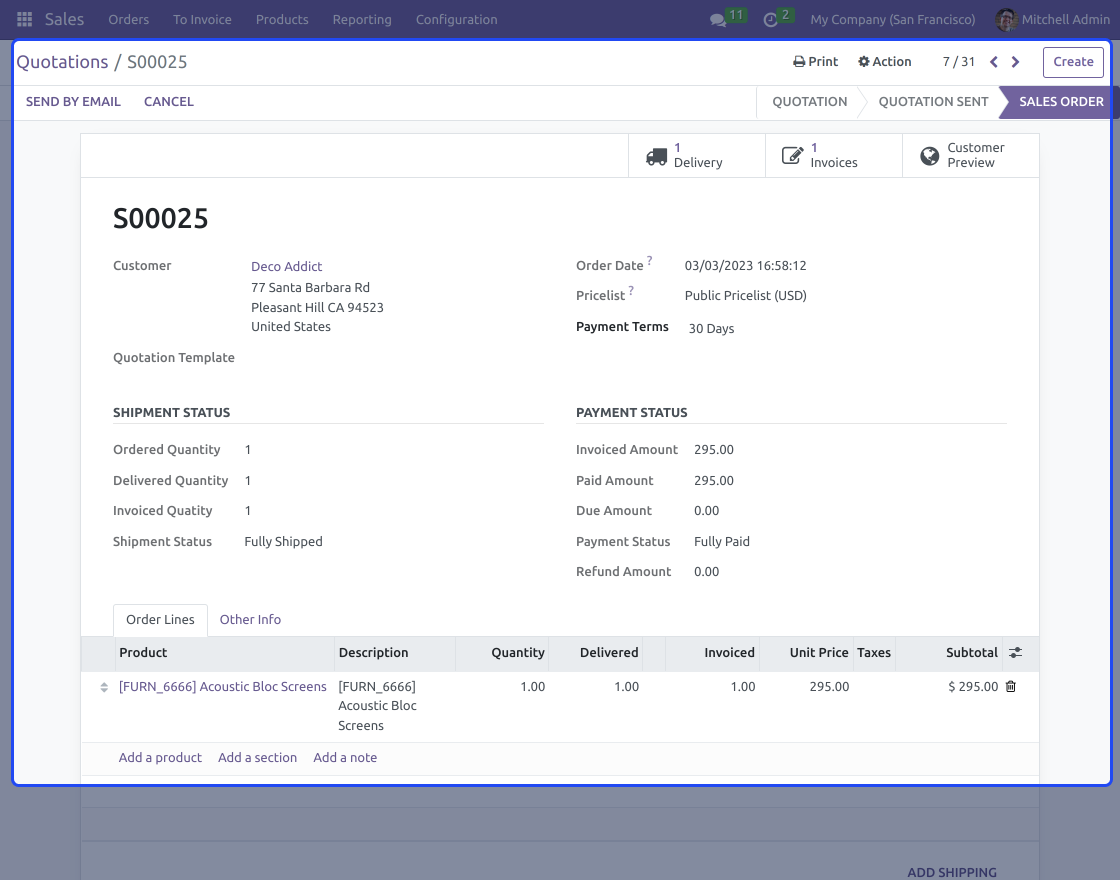Click the Invoices pencil icon
Image resolution: width=1120 pixels, height=880 pixels.
click(x=792, y=156)
